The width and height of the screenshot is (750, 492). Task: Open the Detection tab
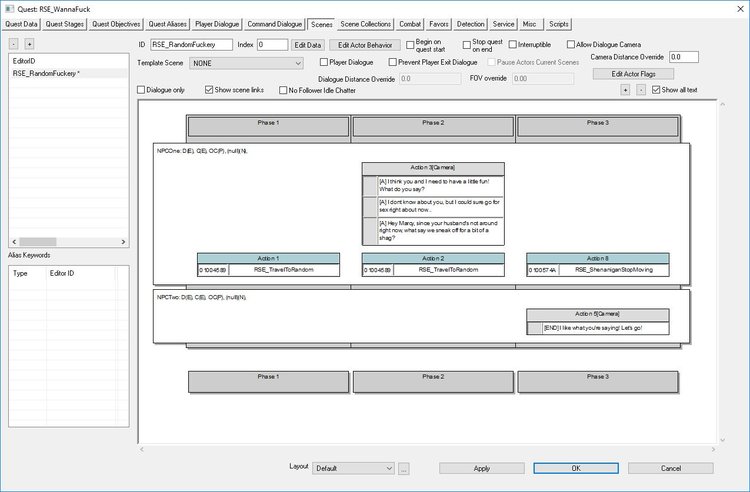[x=471, y=24]
